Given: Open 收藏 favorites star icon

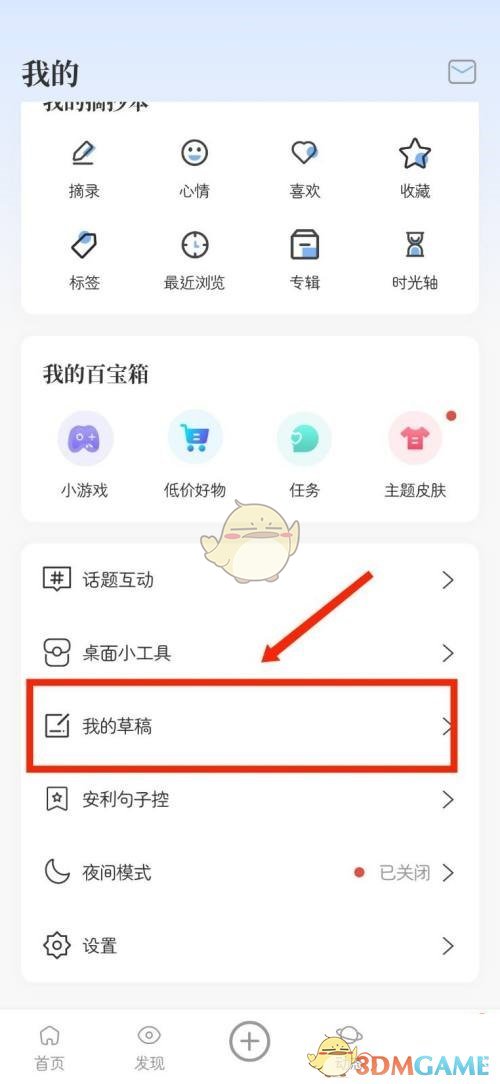Looking at the screenshot, I should 415,153.
